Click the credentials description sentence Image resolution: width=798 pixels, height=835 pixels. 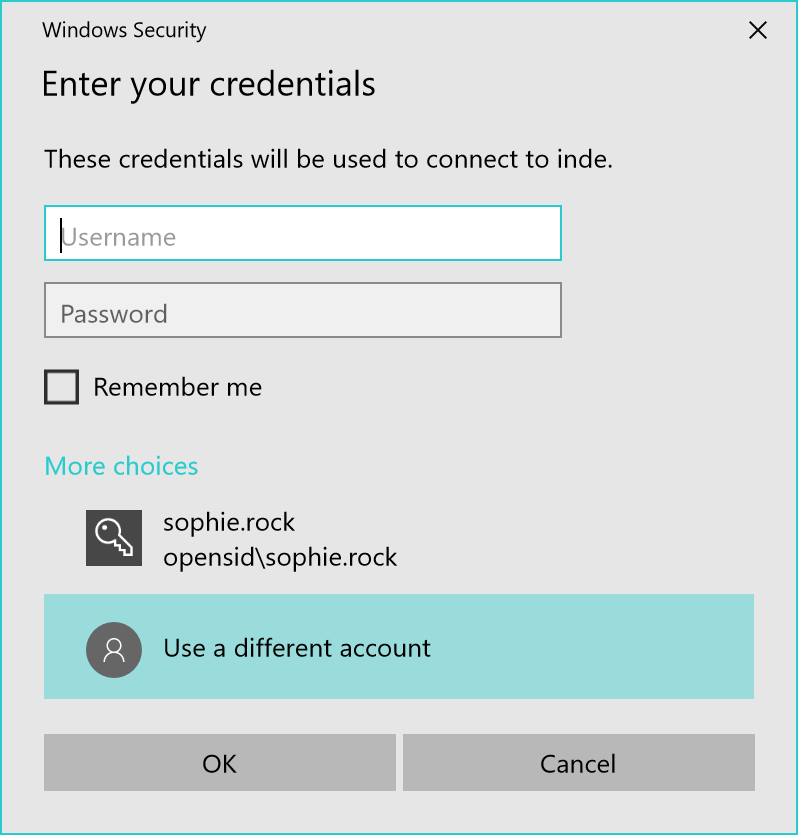pyautogui.click(x=328, y=159)
